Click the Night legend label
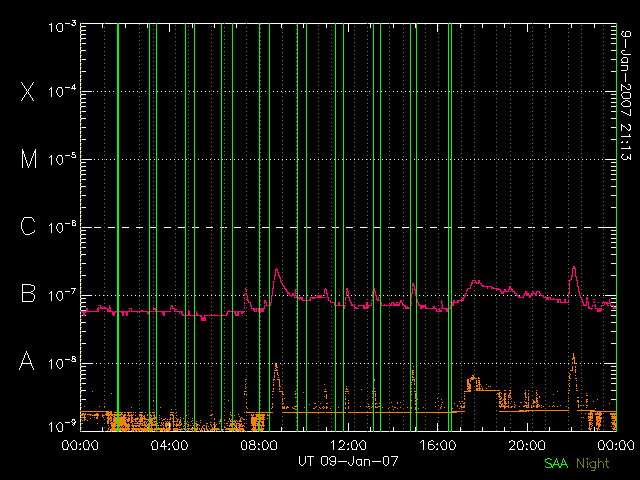This screenshot has width=640, height=480. click(593, 464)
